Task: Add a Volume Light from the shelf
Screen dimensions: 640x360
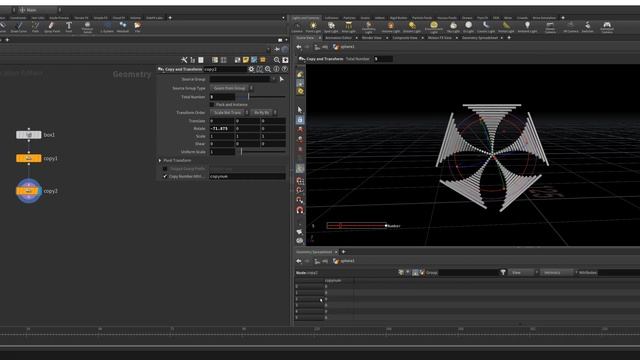Action: click(391, 27)
